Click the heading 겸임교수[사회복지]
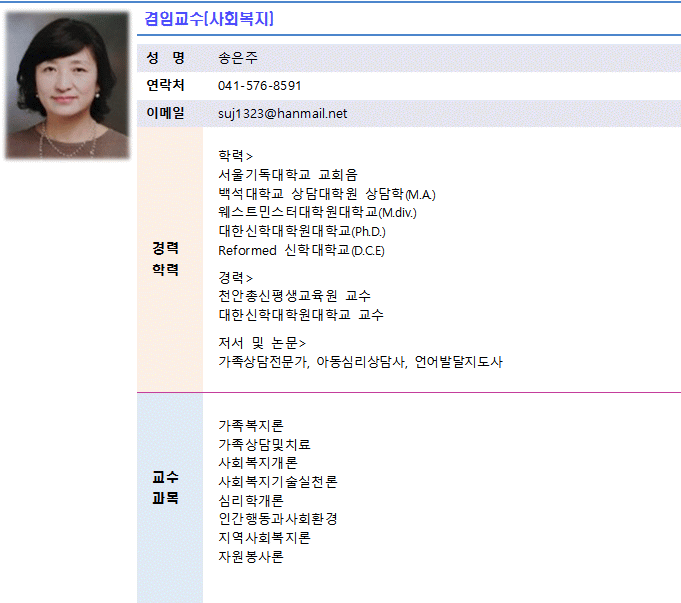The width and height of the screenshot is (681, 603). tap(209, 19)
